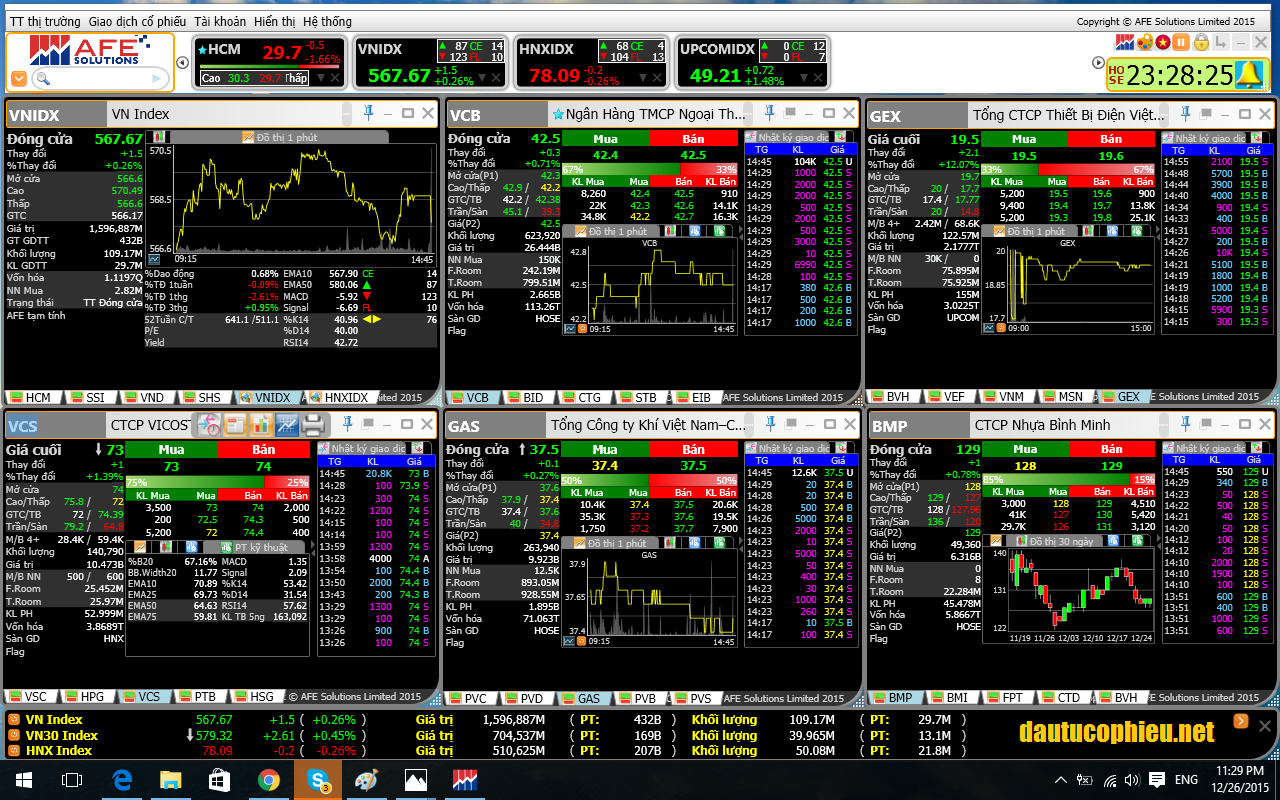Click the 67% buy ratio bar in VCB panel
1280x800 pixels.
[x=620, y=169]
